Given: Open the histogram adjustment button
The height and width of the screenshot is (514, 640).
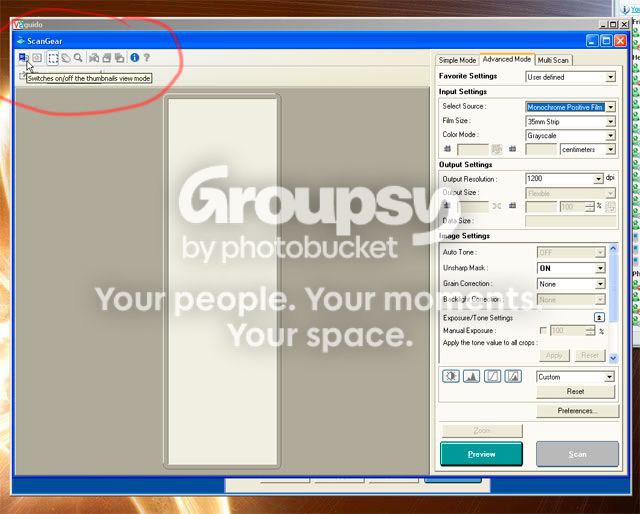Looking at the screenshot, I should pyautogui.click(x=471, y=376).
